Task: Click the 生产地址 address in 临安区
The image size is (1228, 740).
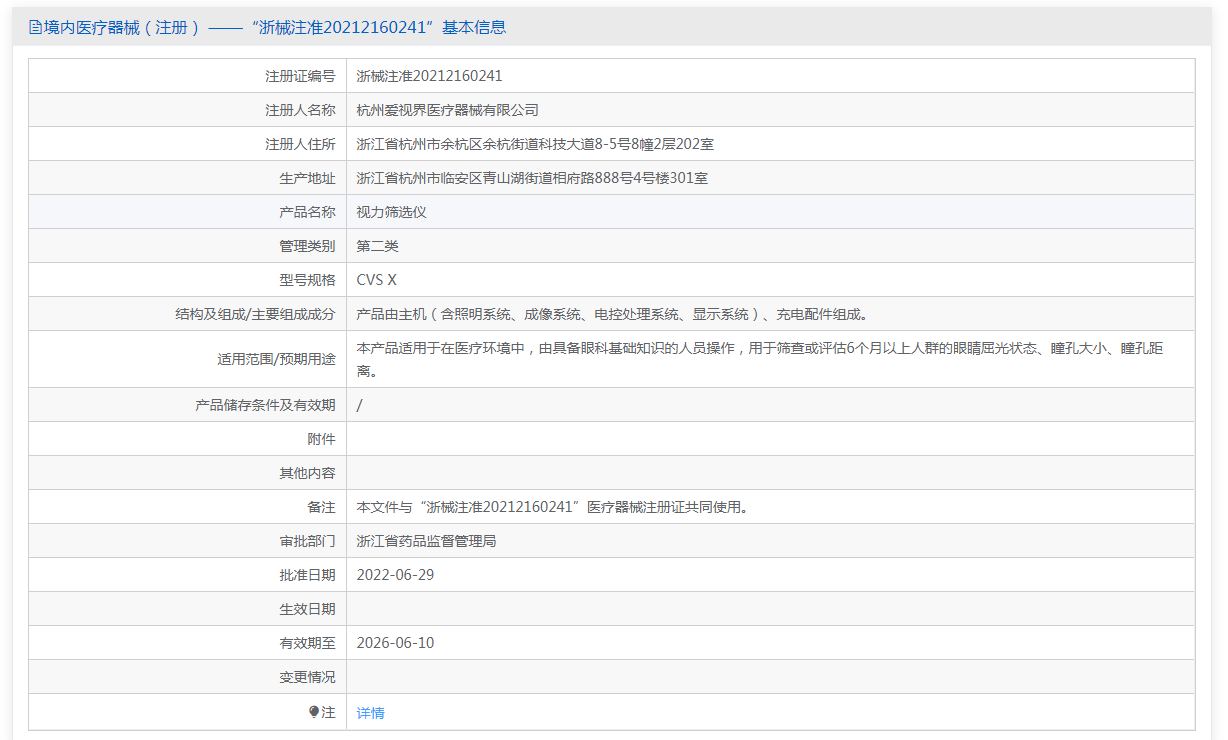Action: click(532, 178)
